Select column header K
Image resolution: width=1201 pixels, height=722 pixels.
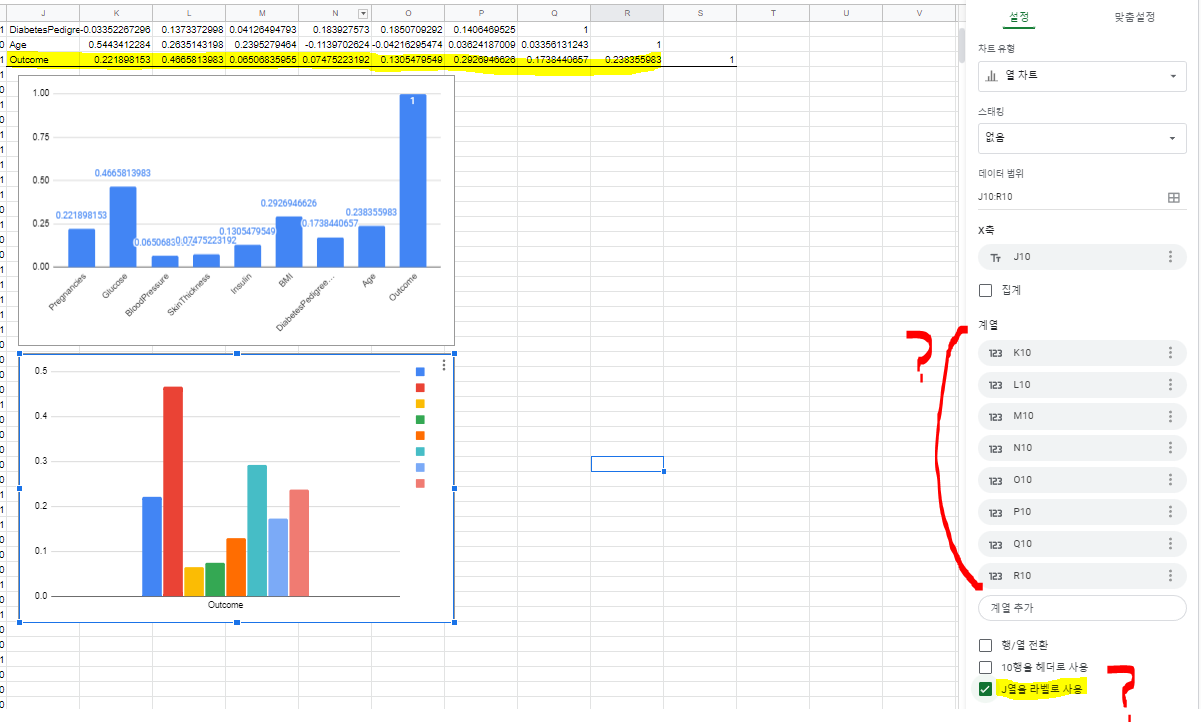(x=116, y=13)
